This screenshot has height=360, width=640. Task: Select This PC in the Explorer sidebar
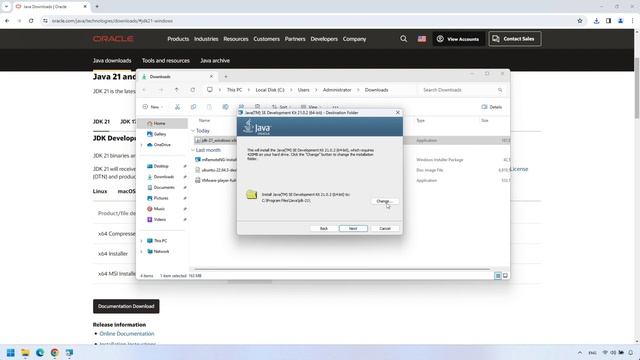tap(160, 241)
